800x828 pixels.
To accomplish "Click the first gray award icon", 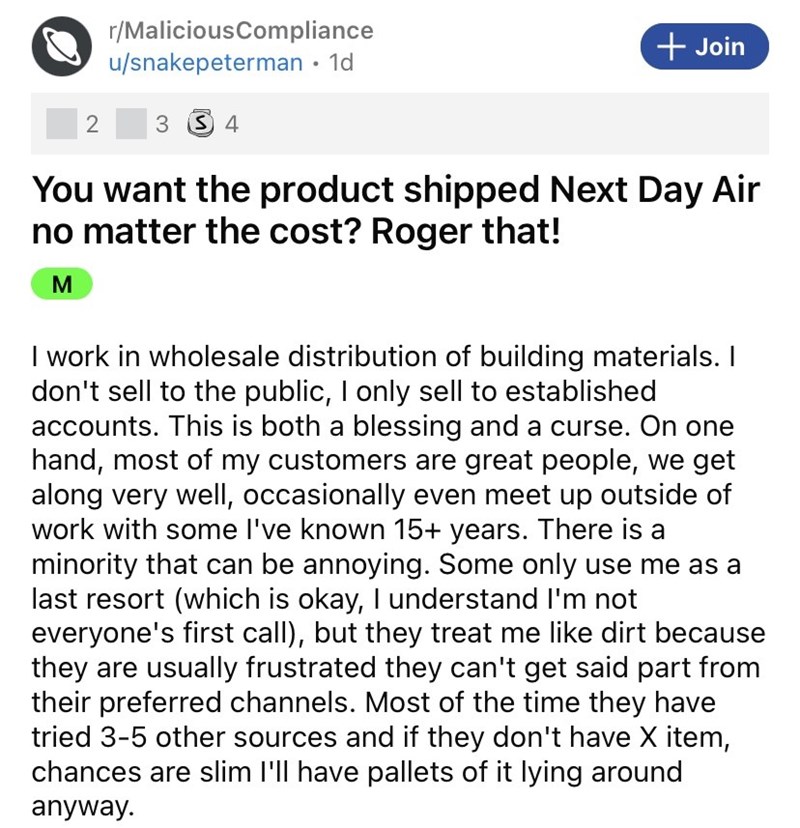I will pos(63,125).
